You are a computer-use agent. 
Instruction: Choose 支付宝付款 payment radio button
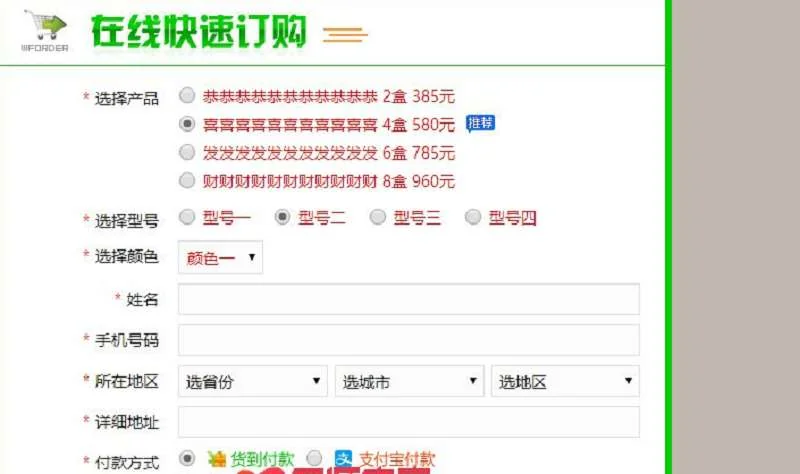(314, 457)
